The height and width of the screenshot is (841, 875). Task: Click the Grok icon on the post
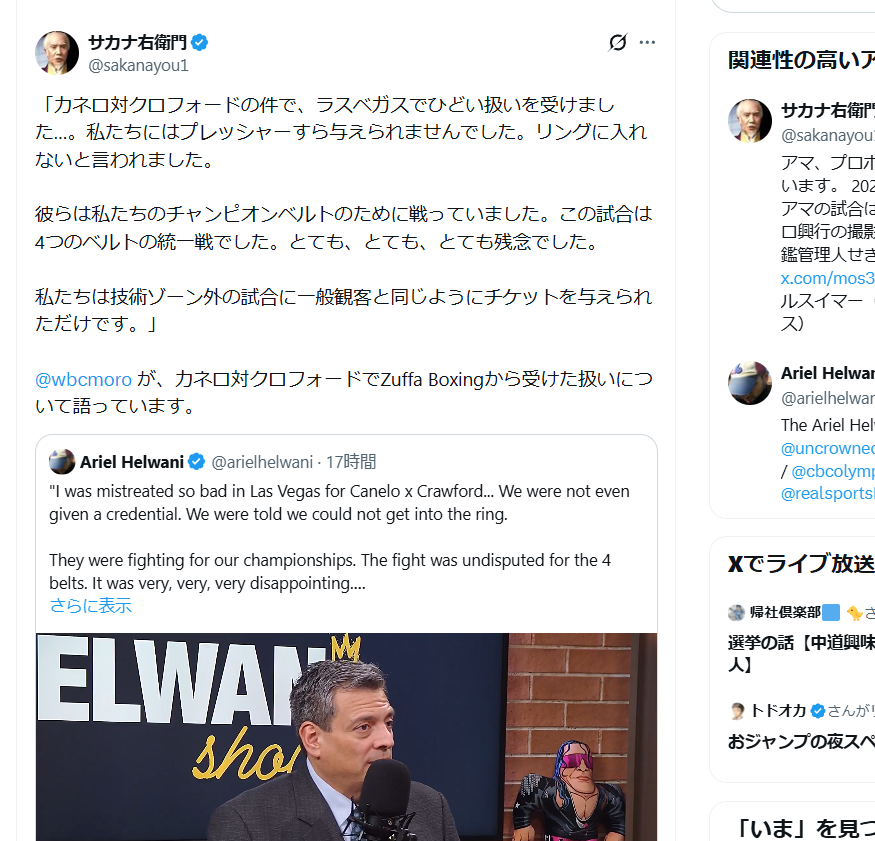pos(618,42)
